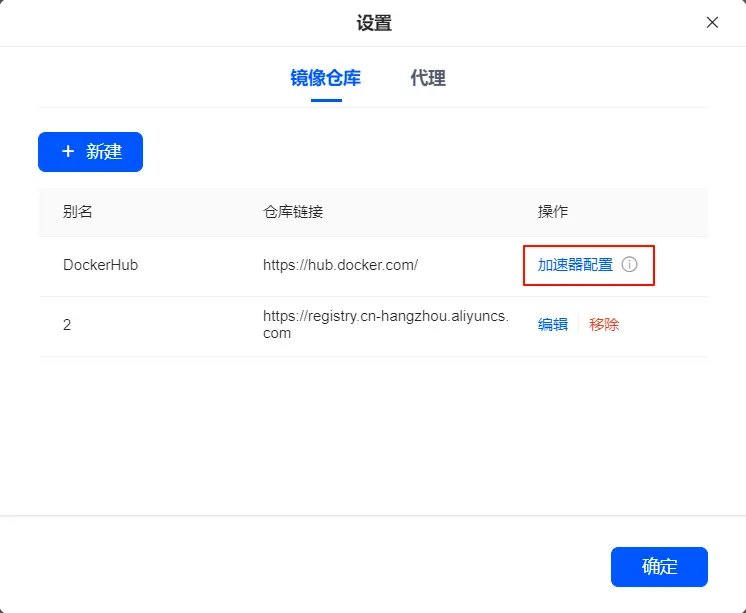Confirm settings with the 确定 button
This screenshot has height=613, width=746.
659,567
